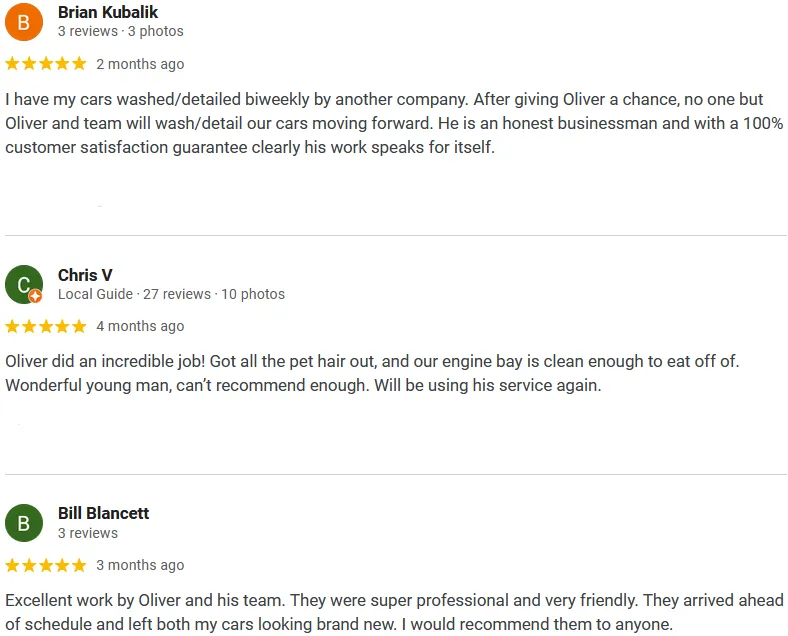
Task: Click Chris V's green avatar icon
Action: pyautogui.click(x=24, y=284)
